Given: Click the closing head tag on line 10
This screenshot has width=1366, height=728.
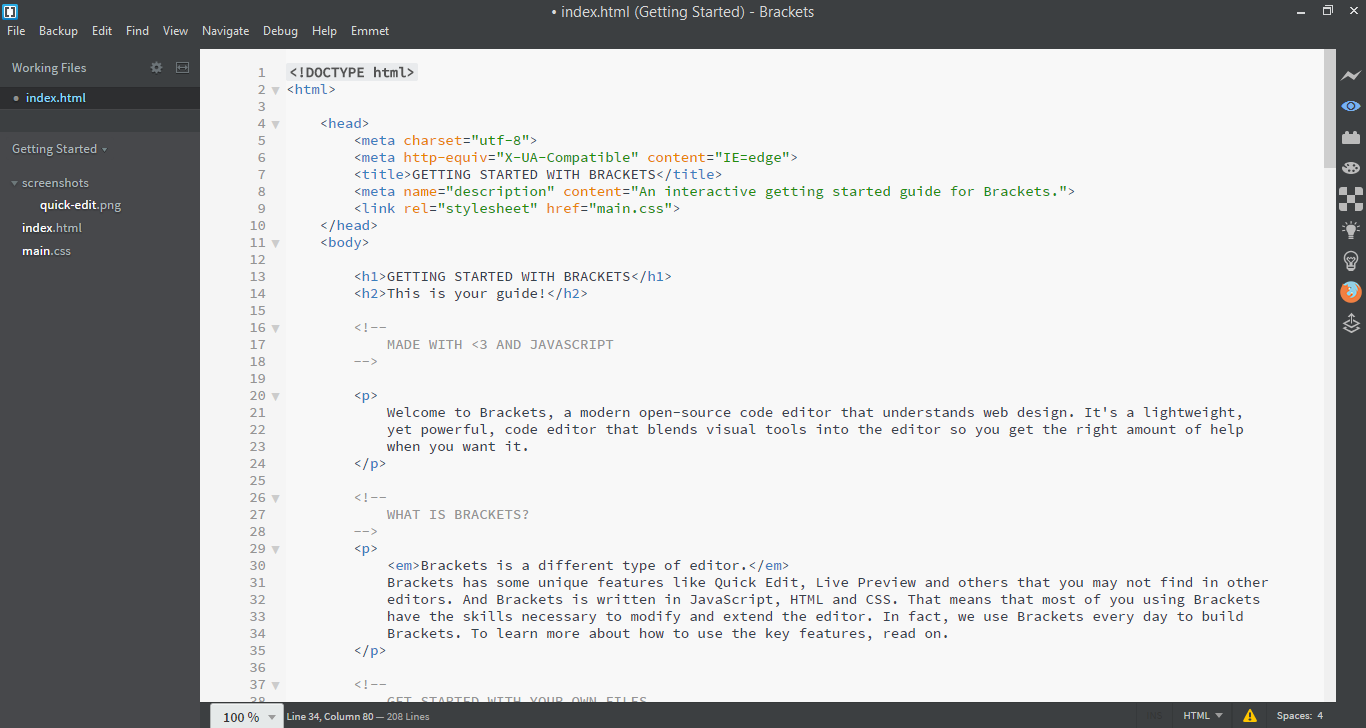Looking at the screenshot, I should coord(349,226).
